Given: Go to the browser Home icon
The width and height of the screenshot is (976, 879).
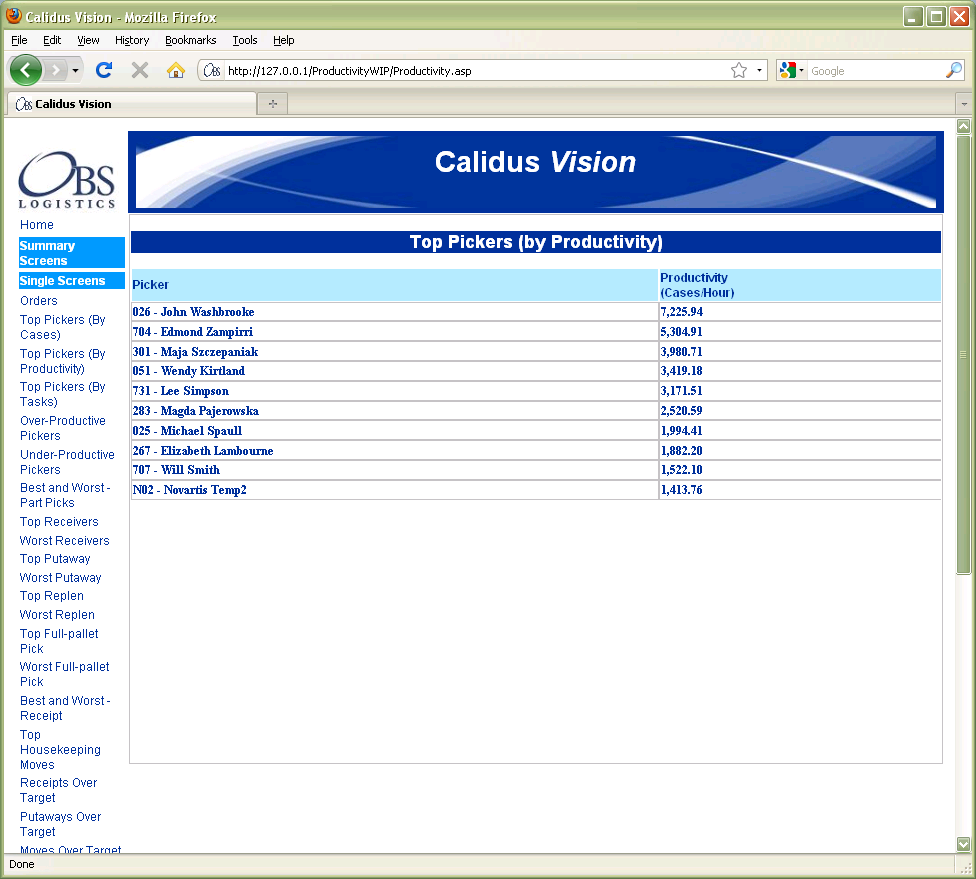Looking at the screenshot, I should click(176, 70).
